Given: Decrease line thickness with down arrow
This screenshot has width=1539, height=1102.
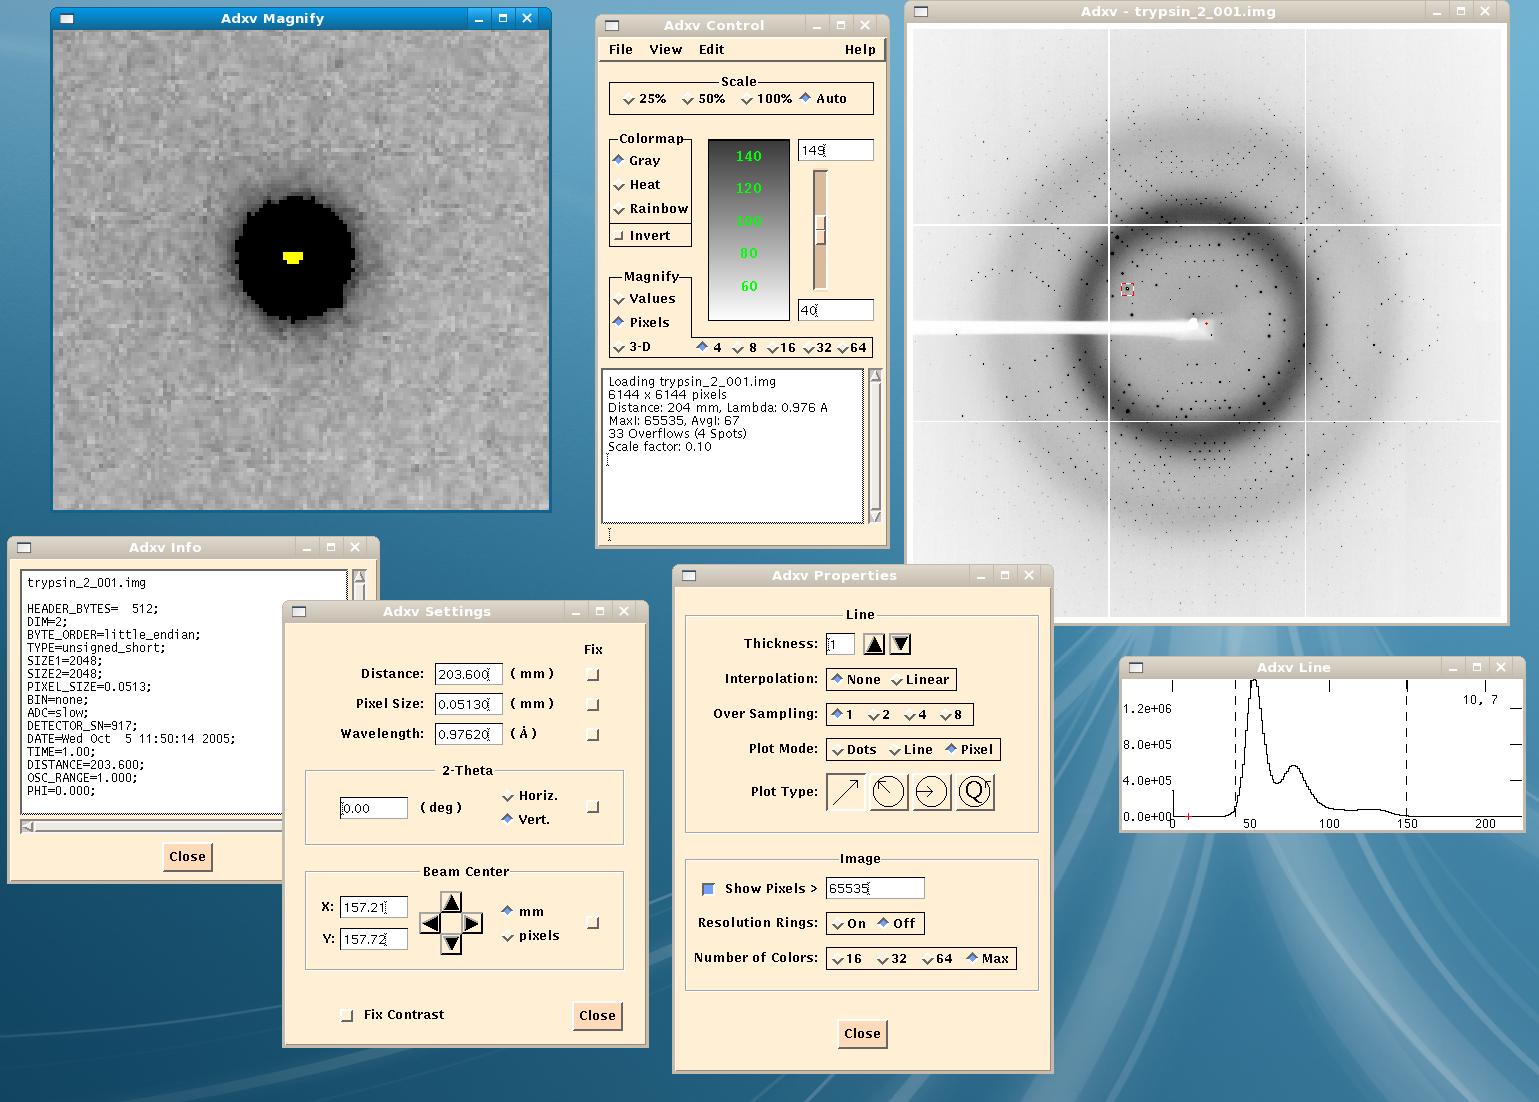Looking at the screenshot, I should pos(900,644).
